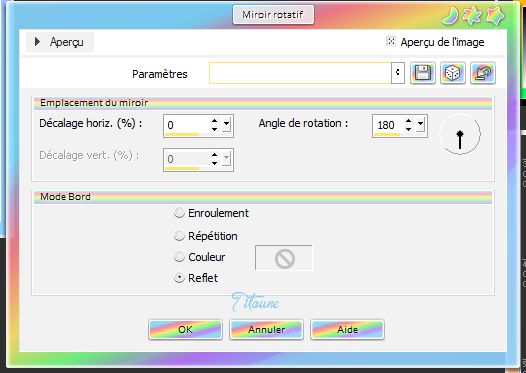Select the Reflet radio button
526x373 pixels.
(x=179, y=278)
